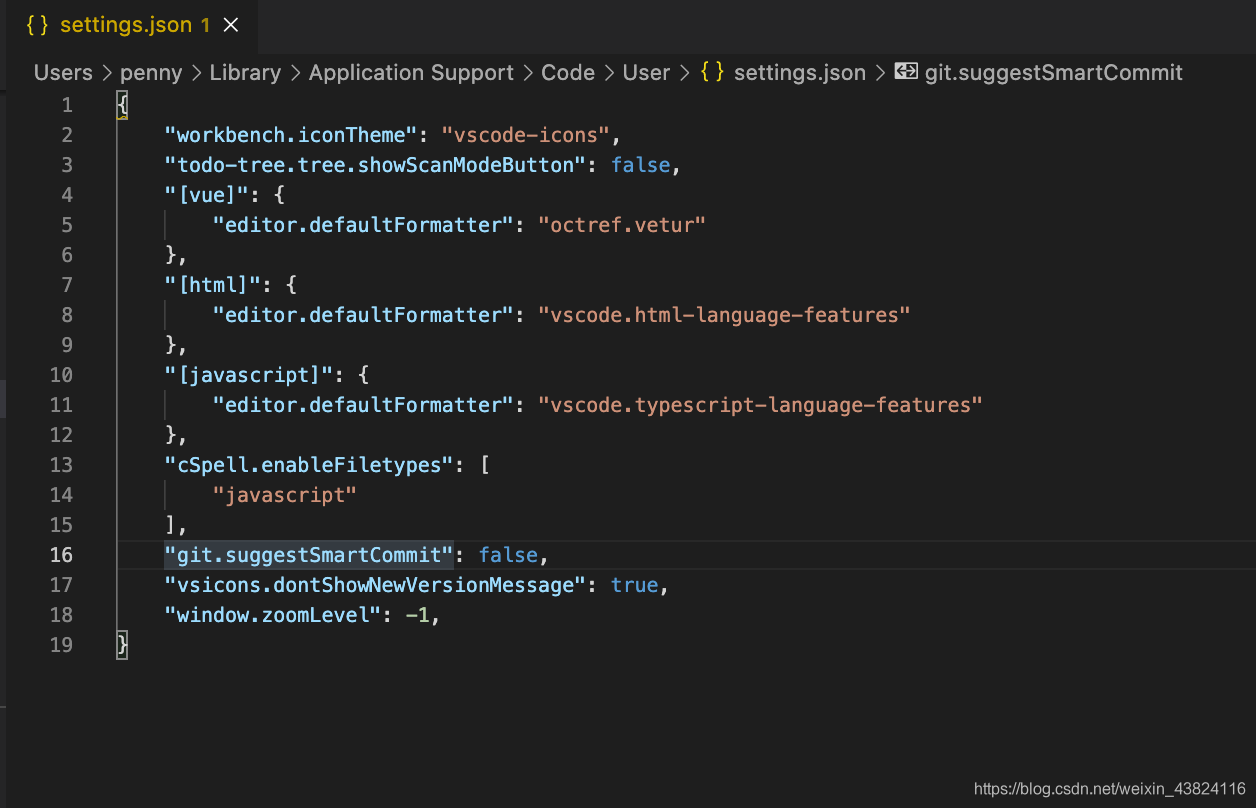Click the "octref.vetur" value
1256x808 pixels.
pos(622,225)
